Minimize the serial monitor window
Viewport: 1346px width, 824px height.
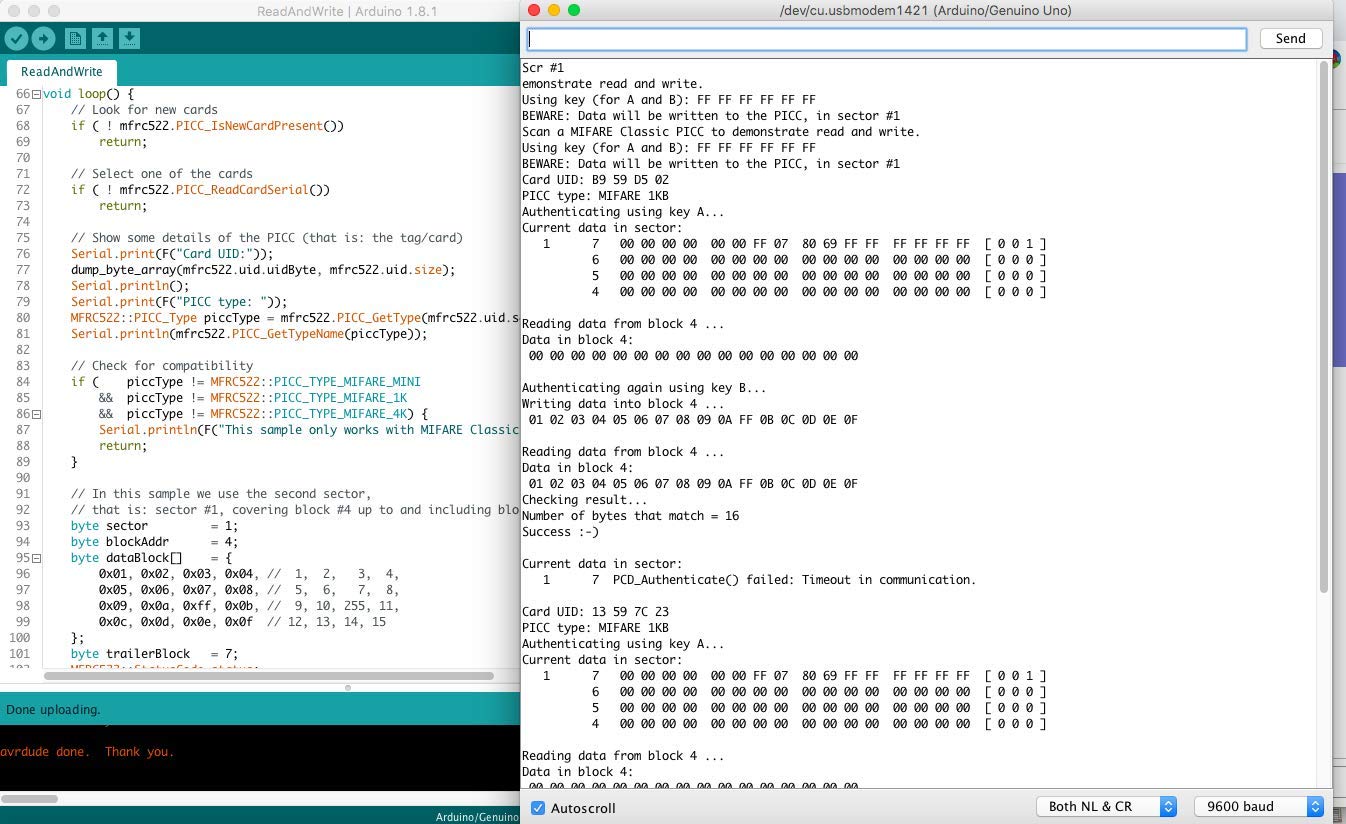[x=554, y=10]
